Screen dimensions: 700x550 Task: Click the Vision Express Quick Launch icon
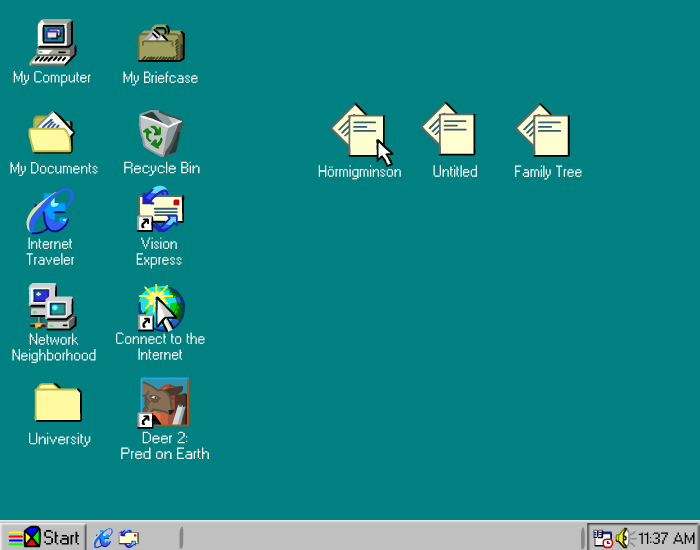(x=128, y=538)
